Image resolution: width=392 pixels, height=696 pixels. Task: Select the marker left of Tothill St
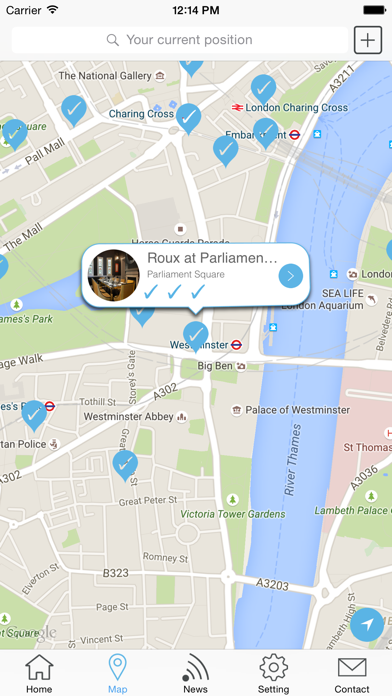click(34, 415)
